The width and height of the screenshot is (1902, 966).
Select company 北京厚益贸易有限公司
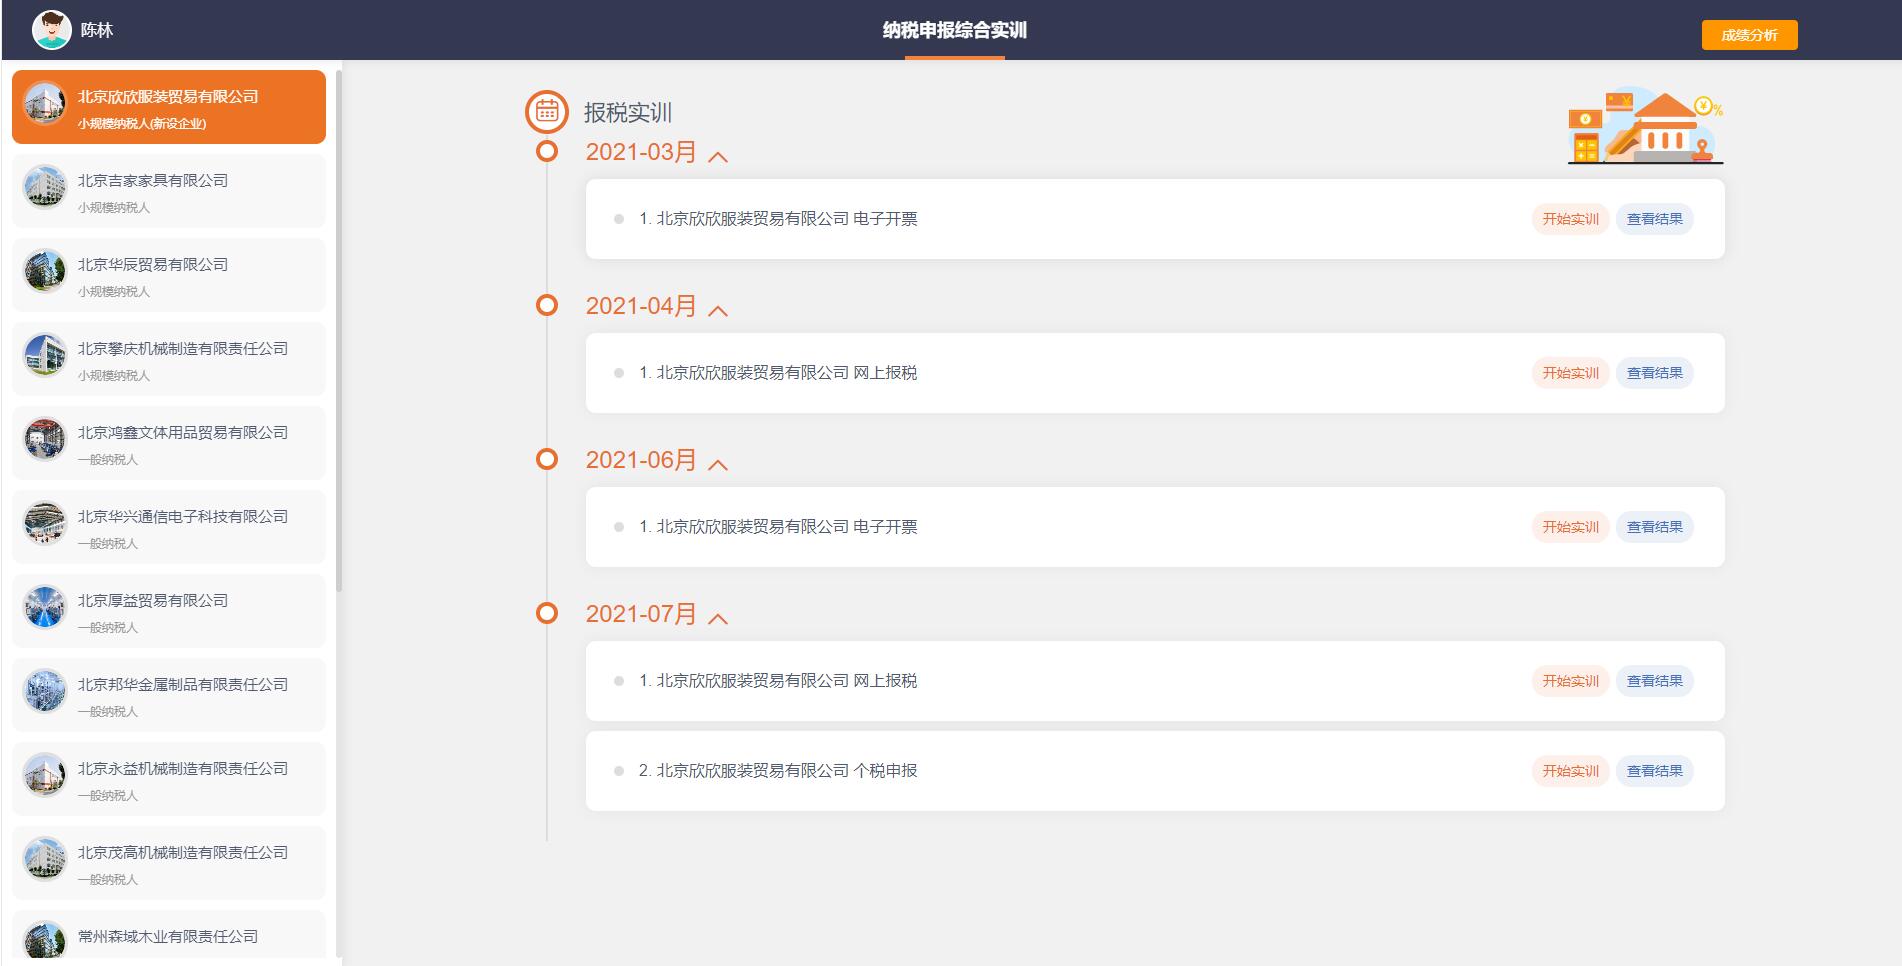click(x=169, y=611)
